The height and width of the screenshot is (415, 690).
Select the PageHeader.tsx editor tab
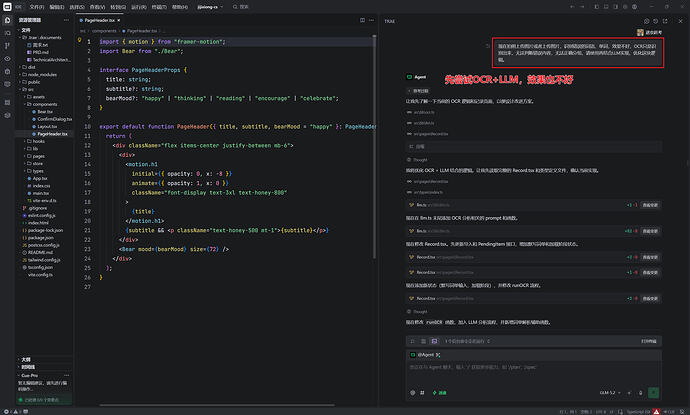click(x=100, y=20)
